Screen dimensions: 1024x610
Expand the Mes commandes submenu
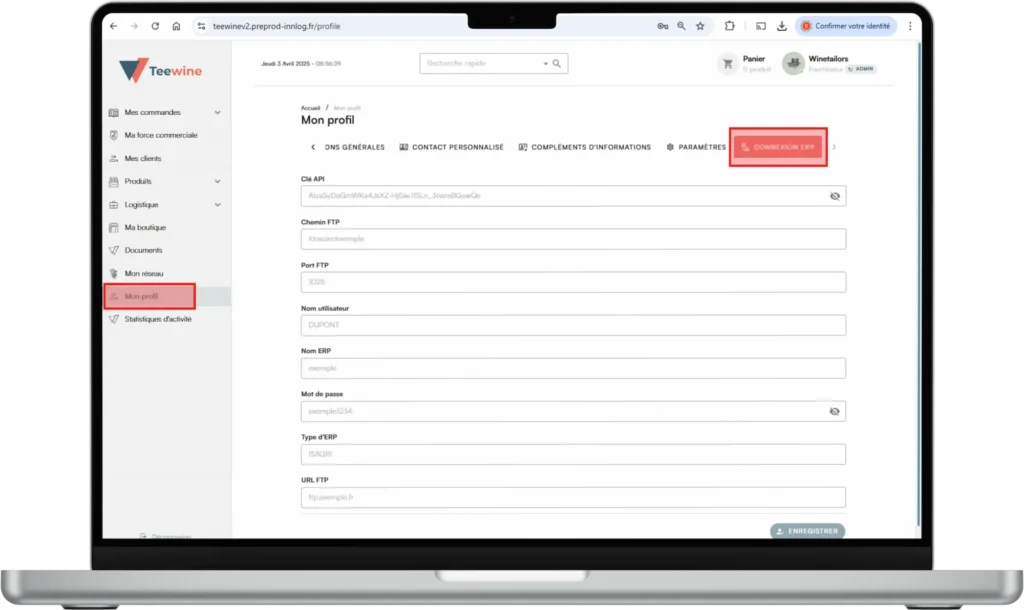(218, 113)
